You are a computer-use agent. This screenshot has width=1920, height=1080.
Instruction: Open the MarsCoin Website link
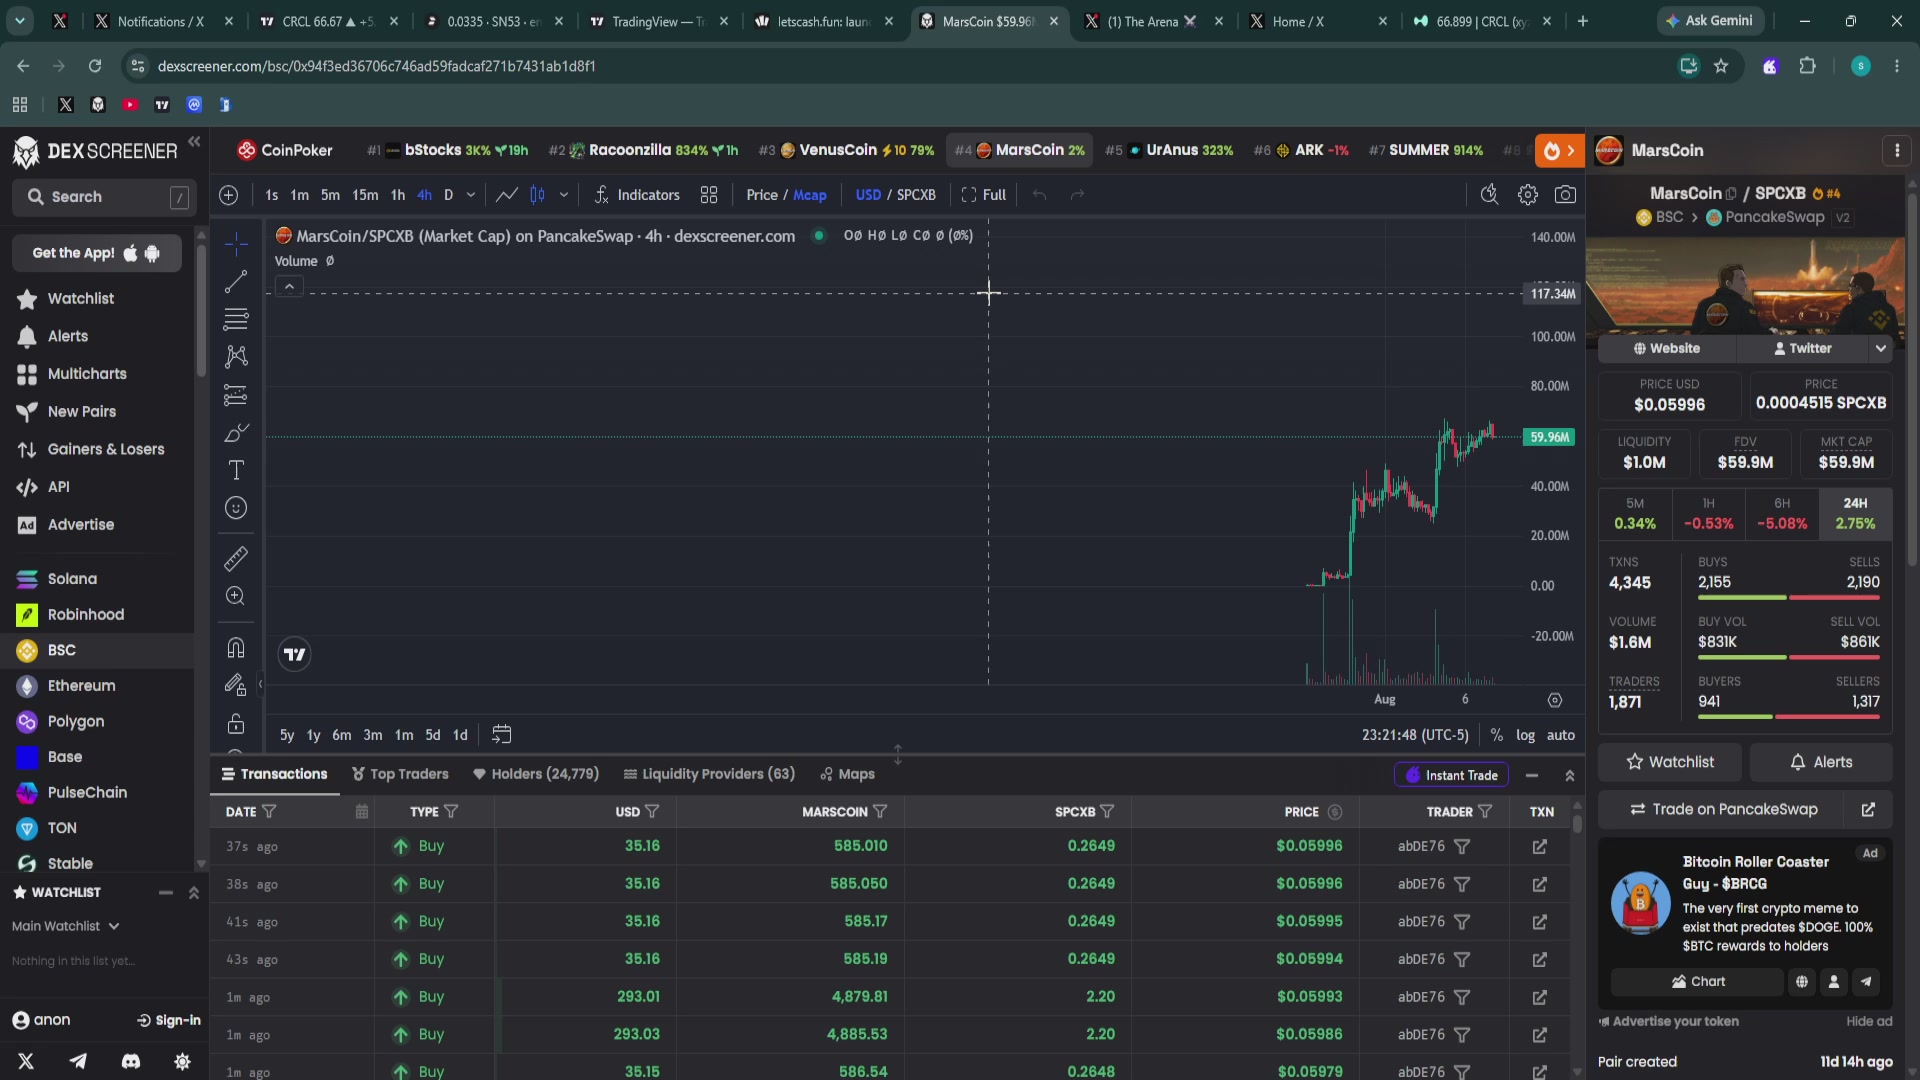point(1667,348)
